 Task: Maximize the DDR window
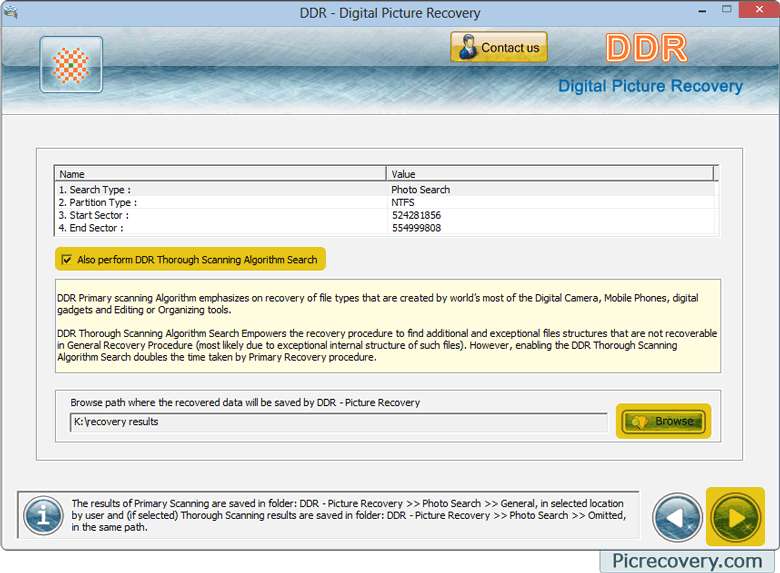tap(727, 9)
